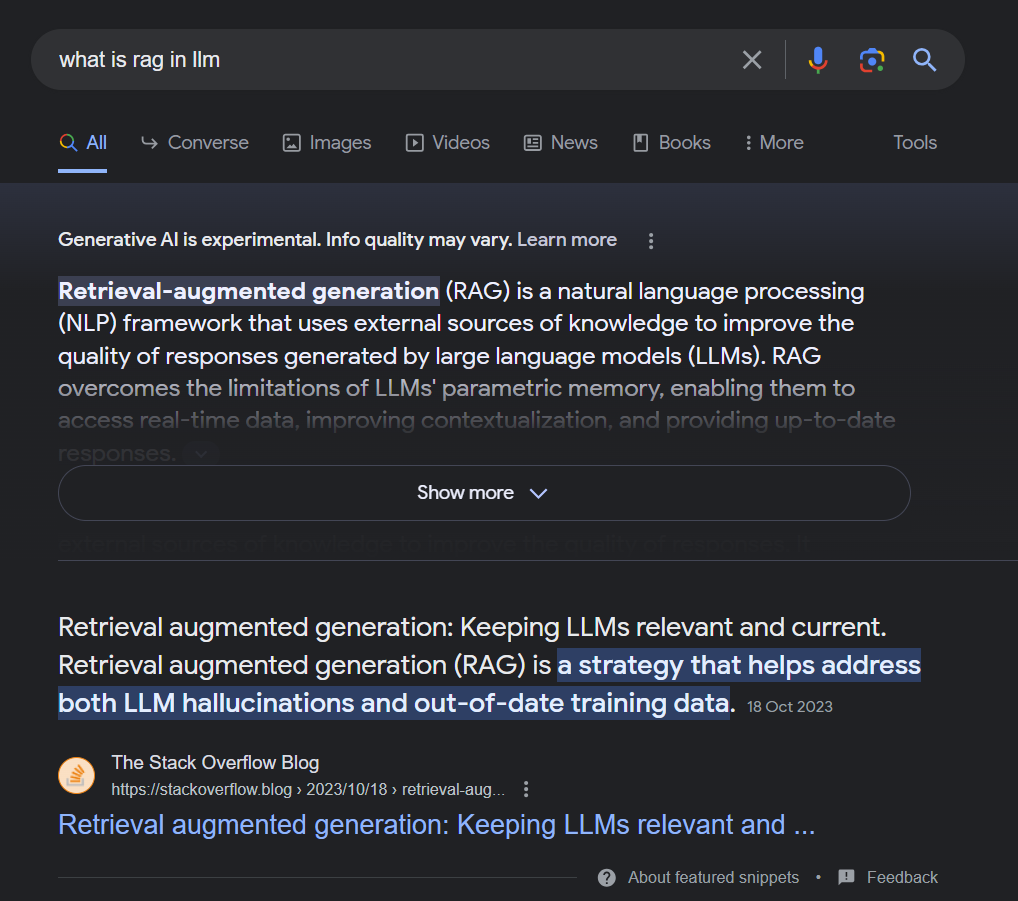The height and width of the screenshot is (901, 1018).
Task: Click the Tools button
Action: coord(915,143)
